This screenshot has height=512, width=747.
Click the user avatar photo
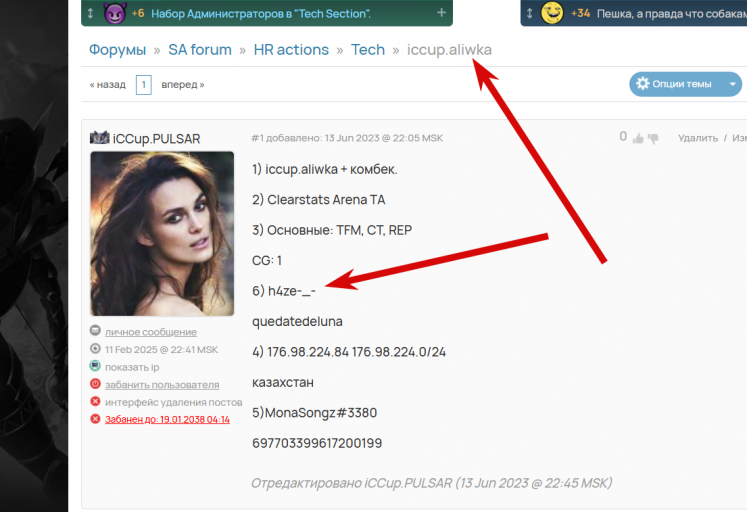162,233
